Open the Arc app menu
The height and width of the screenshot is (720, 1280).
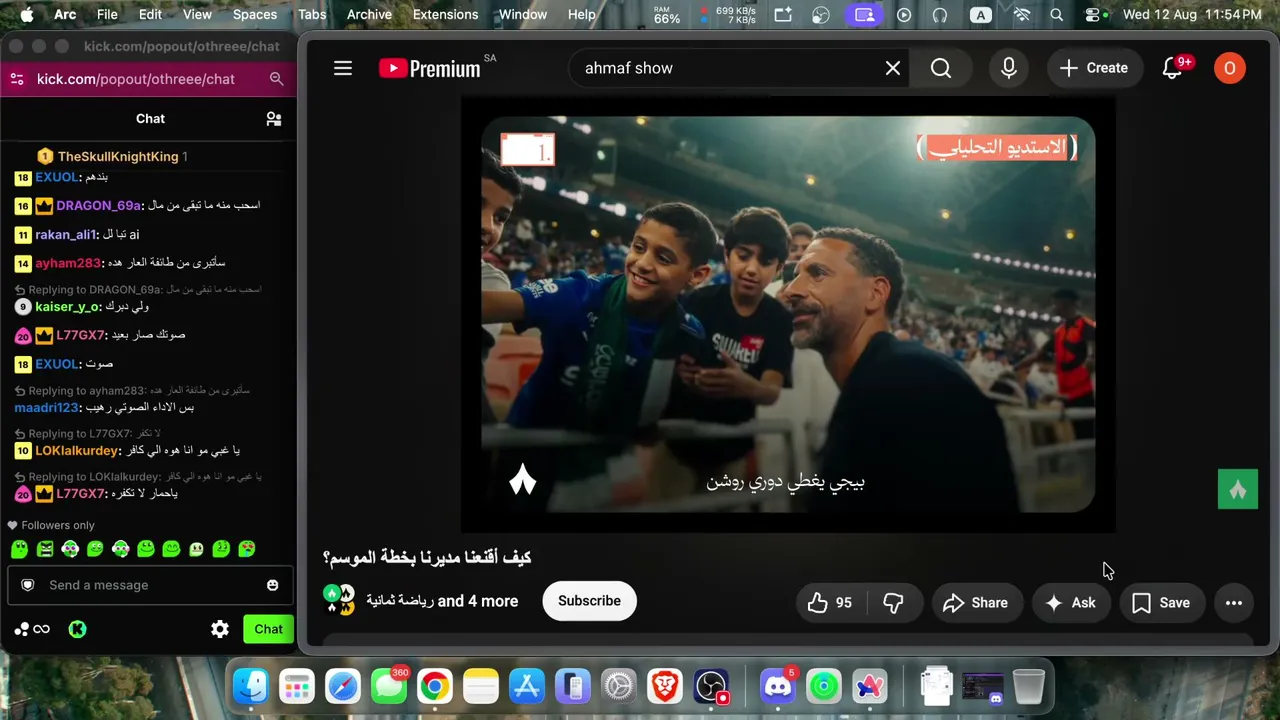65,15
